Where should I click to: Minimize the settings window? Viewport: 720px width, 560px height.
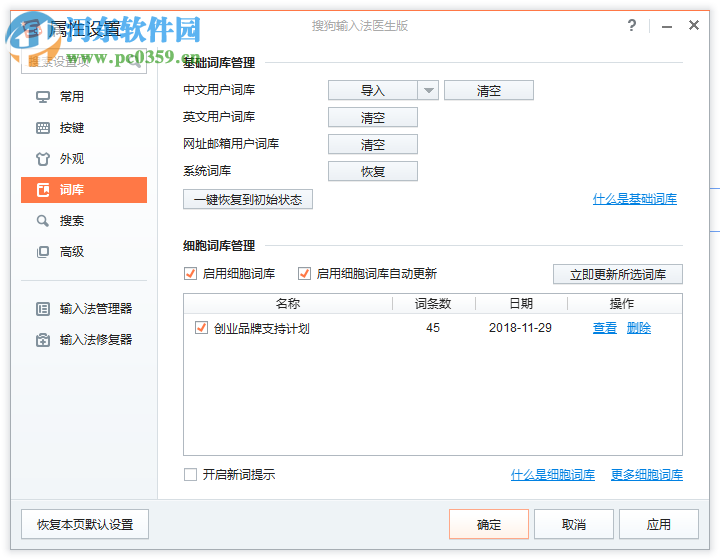(x=667, y=26)
